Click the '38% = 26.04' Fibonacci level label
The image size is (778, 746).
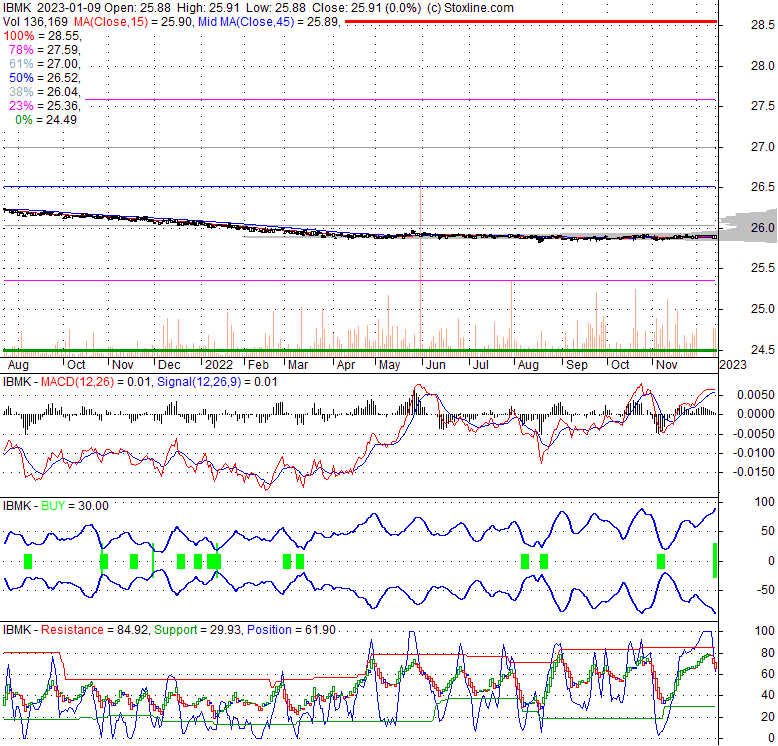tap(45, 92)
